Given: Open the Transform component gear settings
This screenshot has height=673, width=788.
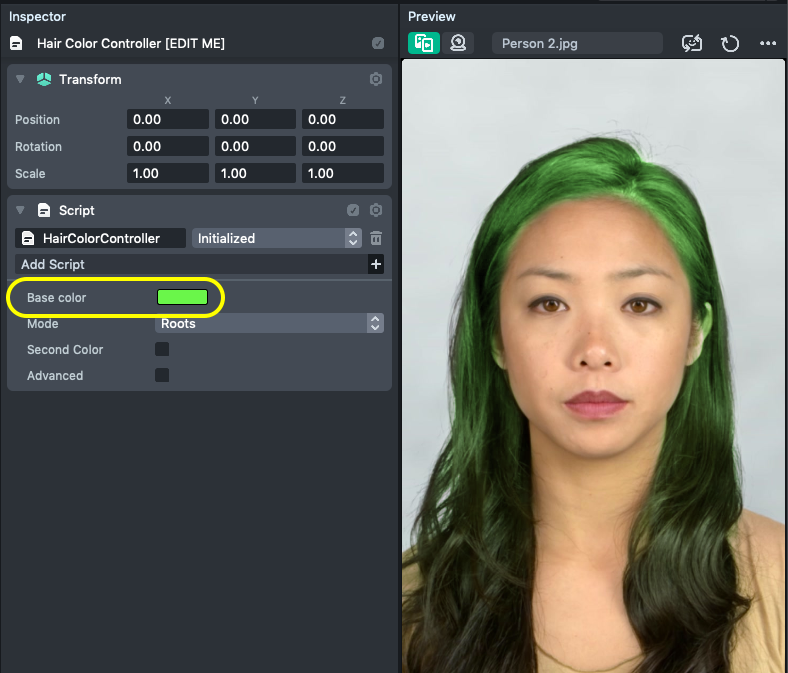Looking at the screenshot, I should pyautogui.click(x=376, y=79).
